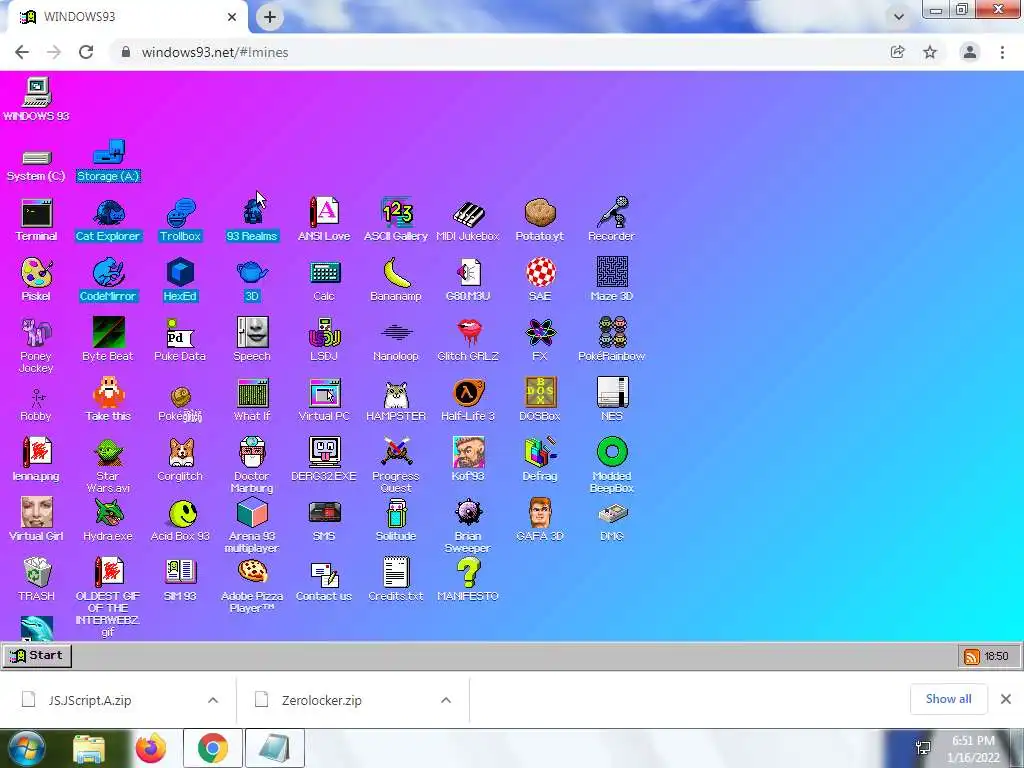The width and height of the screenshot is (1024, 768).
Task: Launch the LSDJ icon
Action: [x=324, y=333]
